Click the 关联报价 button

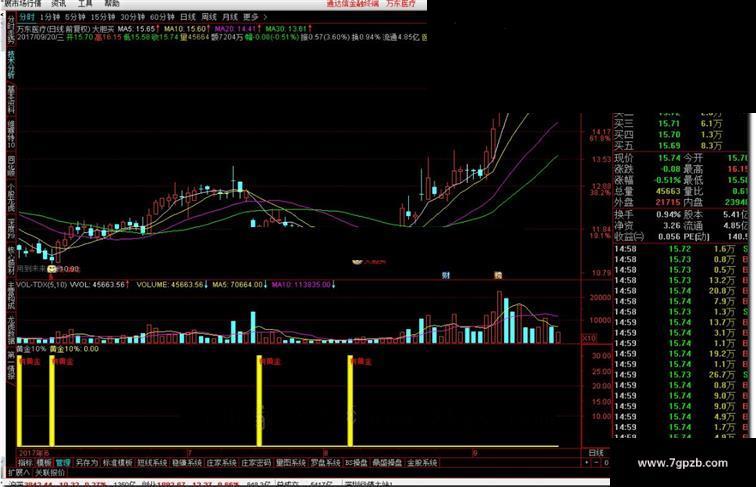tap(50, 472)
